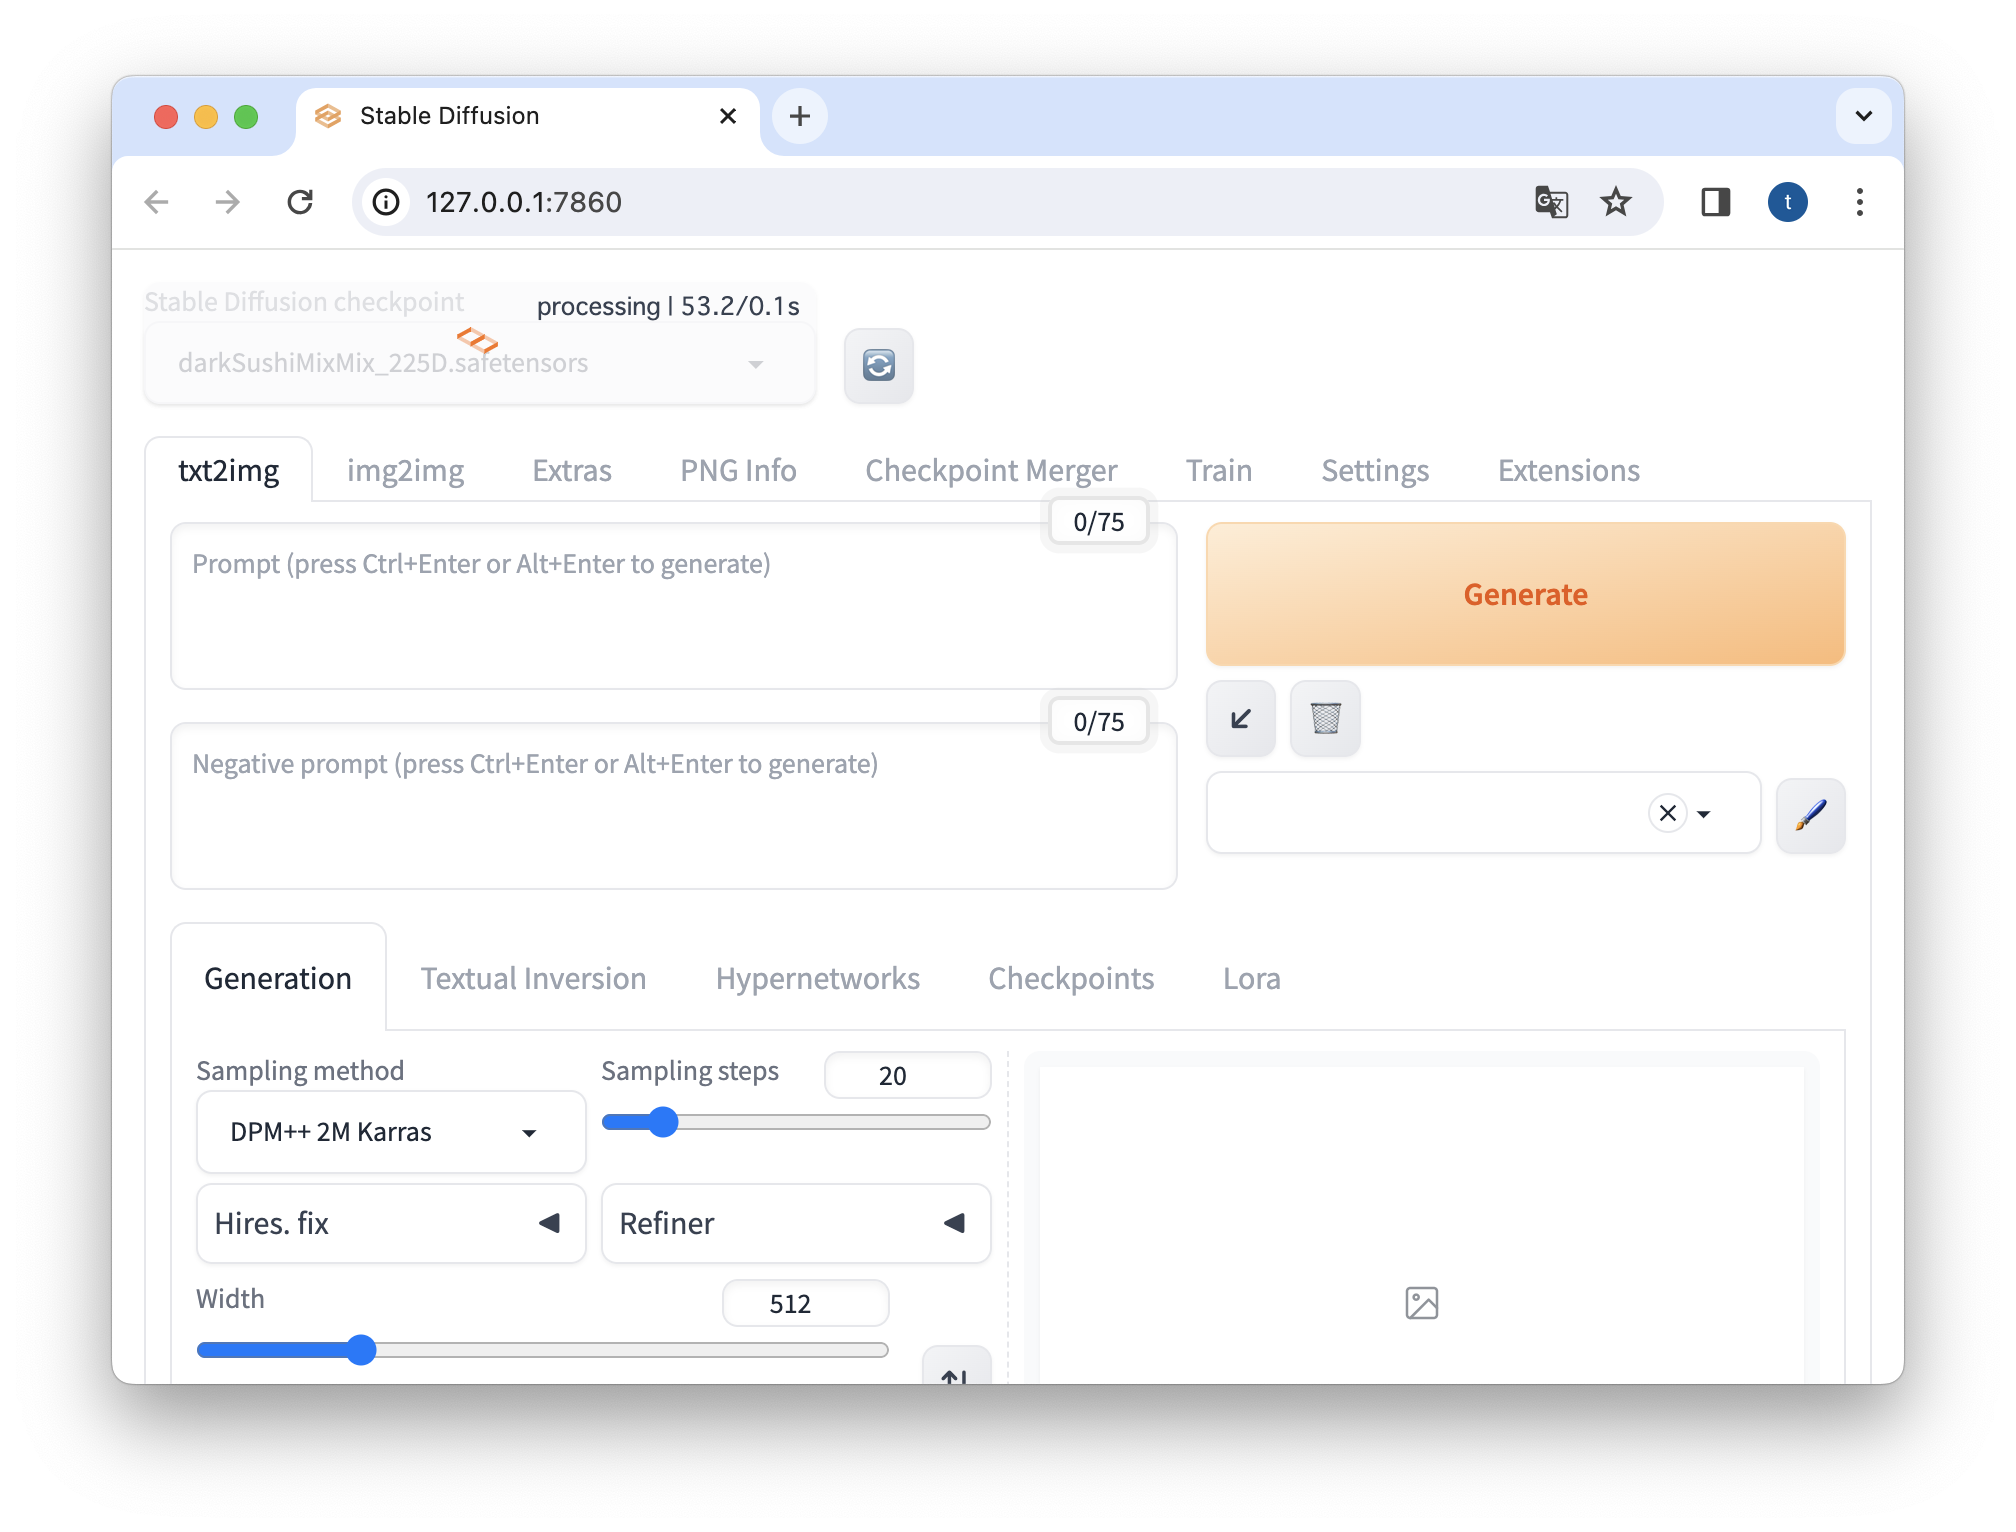
Task: Click the Sampling steps slider handle
Action: (x=662, y=1122)
